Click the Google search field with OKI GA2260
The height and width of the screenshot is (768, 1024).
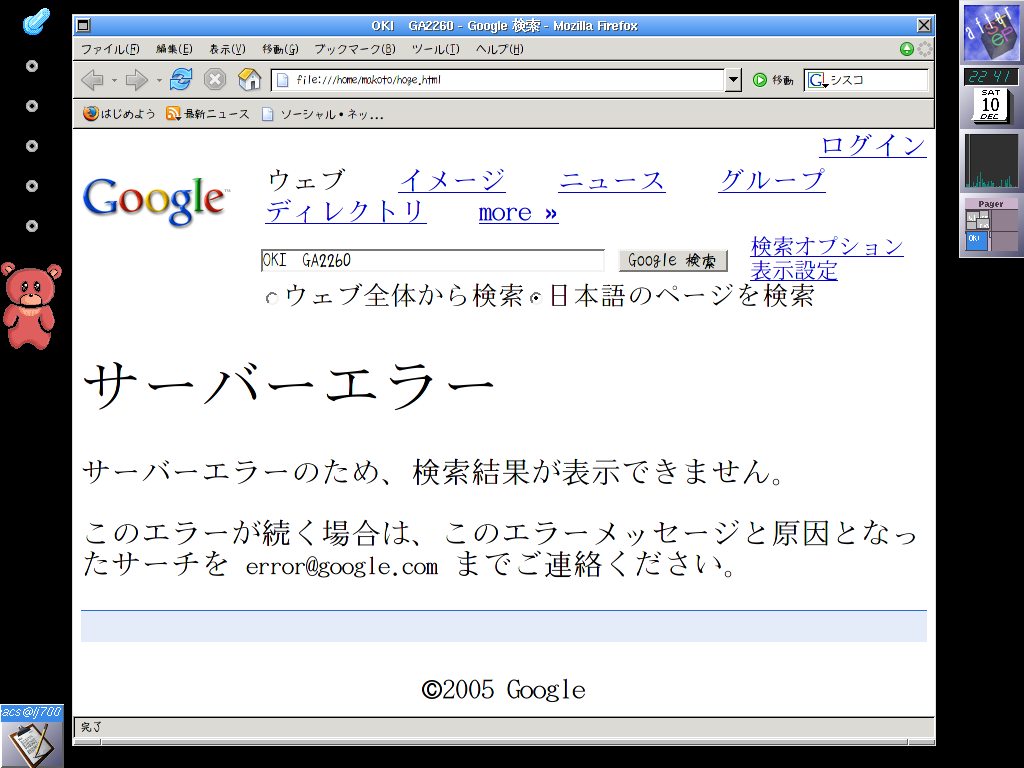(432, 260)
